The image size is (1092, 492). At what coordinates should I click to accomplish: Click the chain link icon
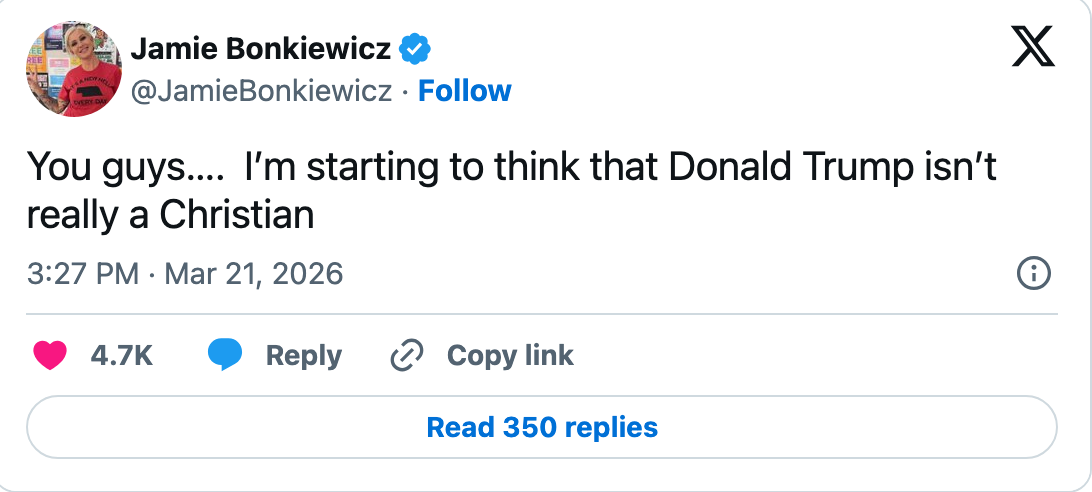click(407, 355)
